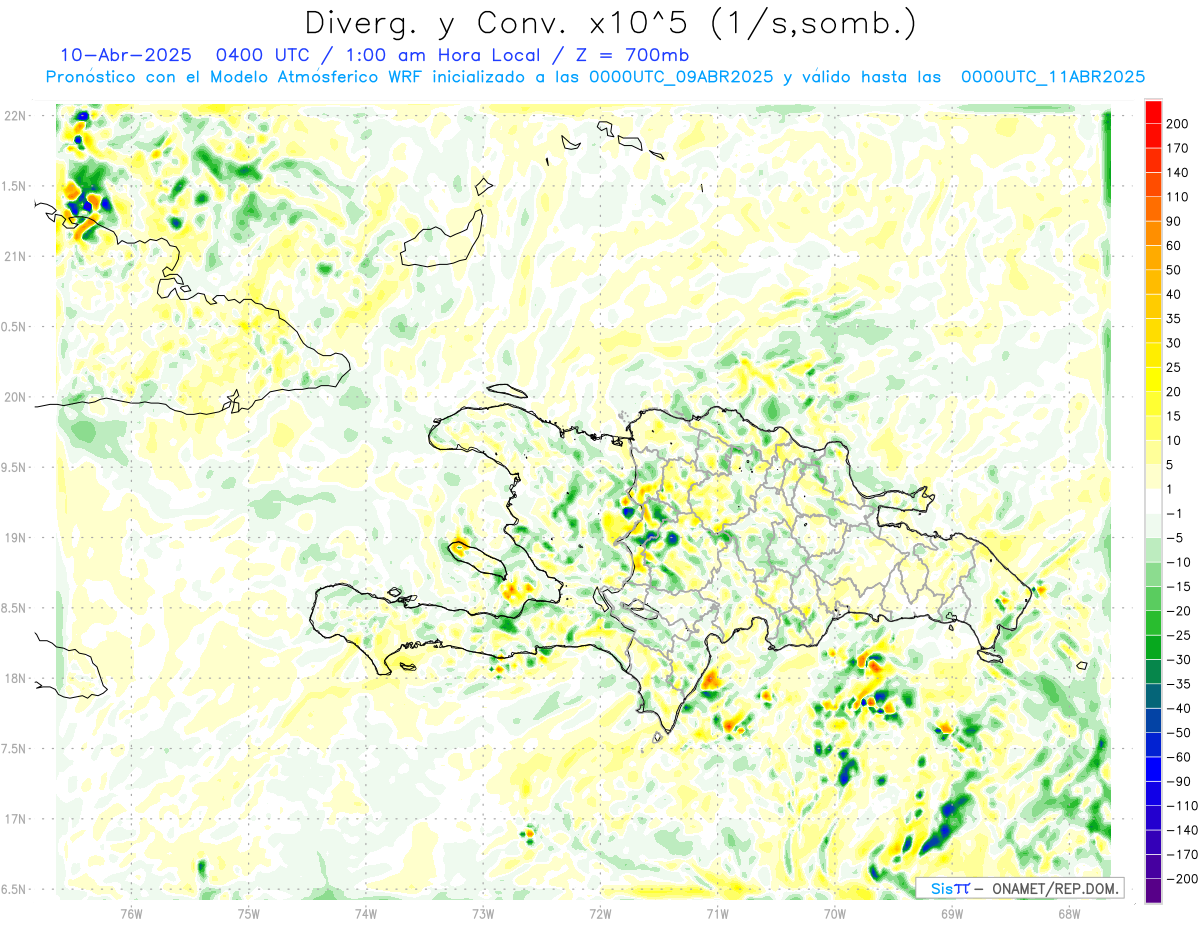Click the chart title 'Diverg. y Conv. x10^5'
The height and width of the screenshot is (927, 1200).
[501, 22]
